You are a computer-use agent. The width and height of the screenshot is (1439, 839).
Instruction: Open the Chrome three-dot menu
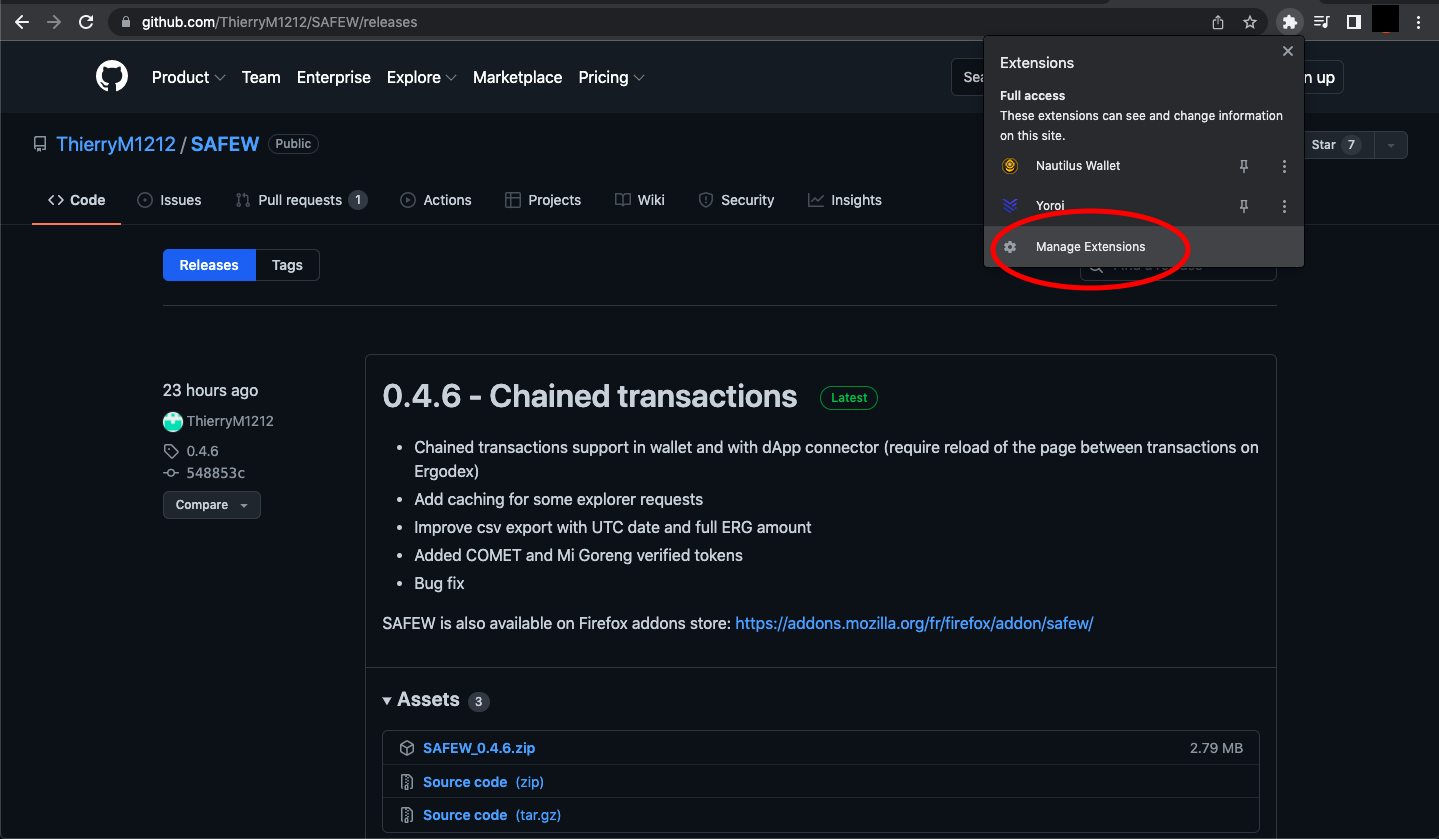pyautogui.click(x=1418, y=22)
